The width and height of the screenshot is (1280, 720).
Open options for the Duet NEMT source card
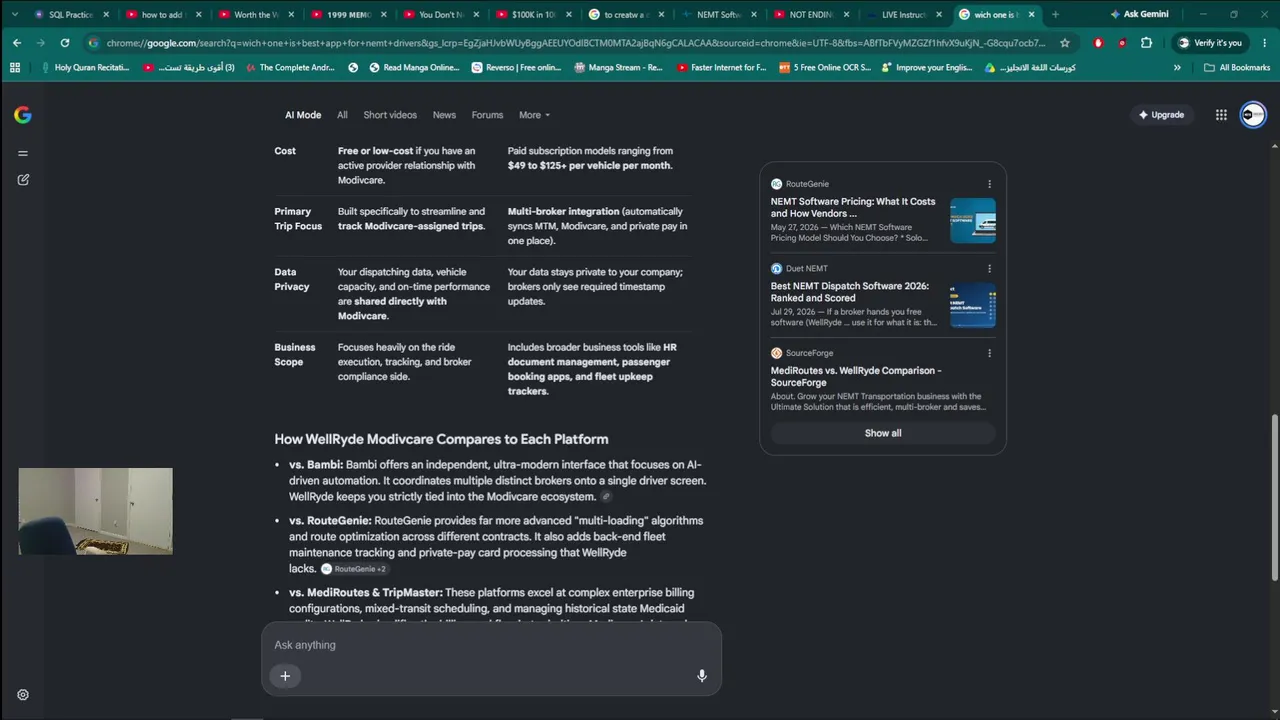990,268
